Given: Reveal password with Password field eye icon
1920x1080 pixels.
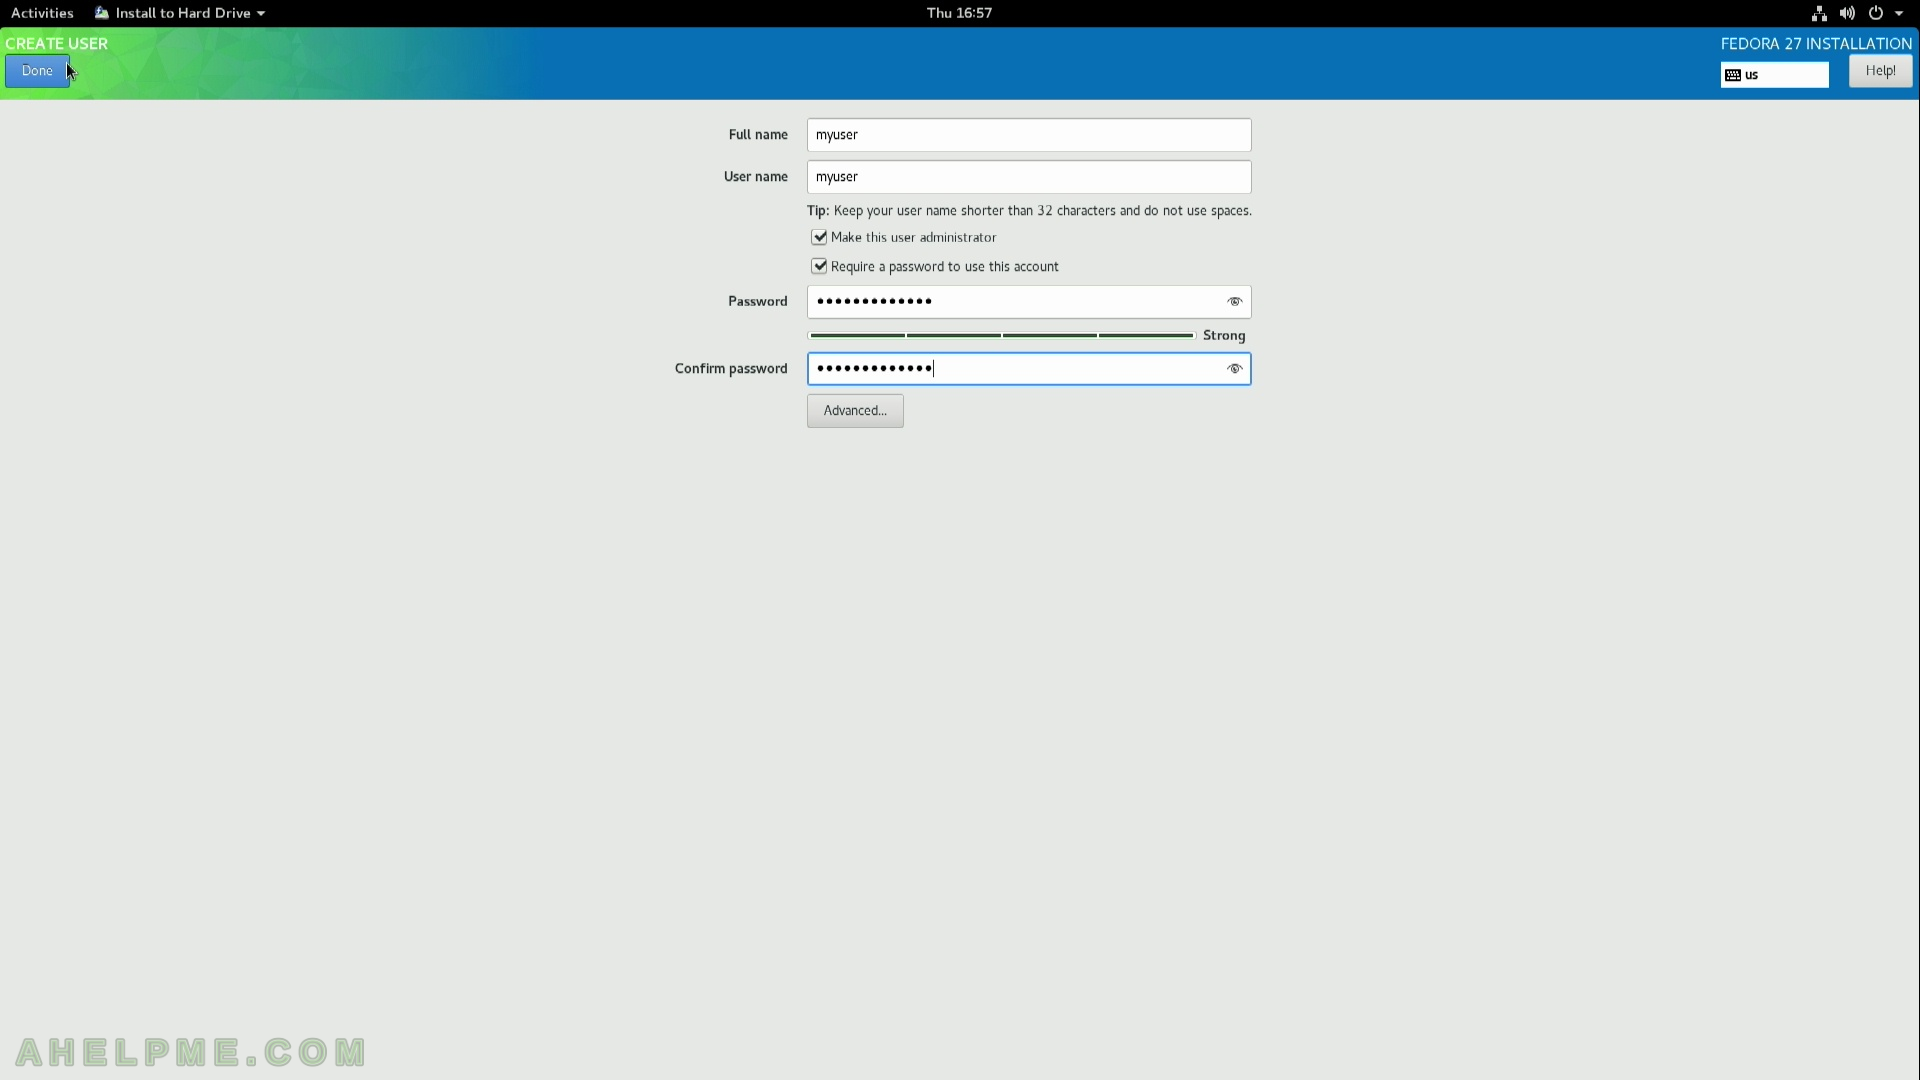Looking at the screenshot, I should coord(1235,302).
